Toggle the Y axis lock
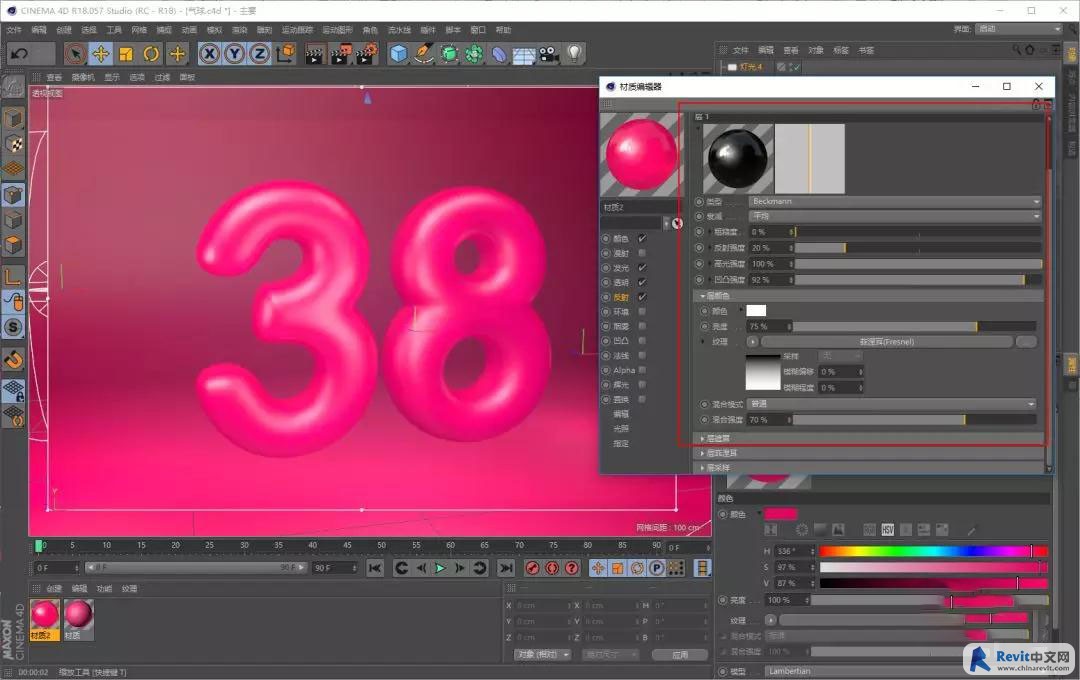Image resolution: width=1080 pixels, height=680 pixels. 235,53
